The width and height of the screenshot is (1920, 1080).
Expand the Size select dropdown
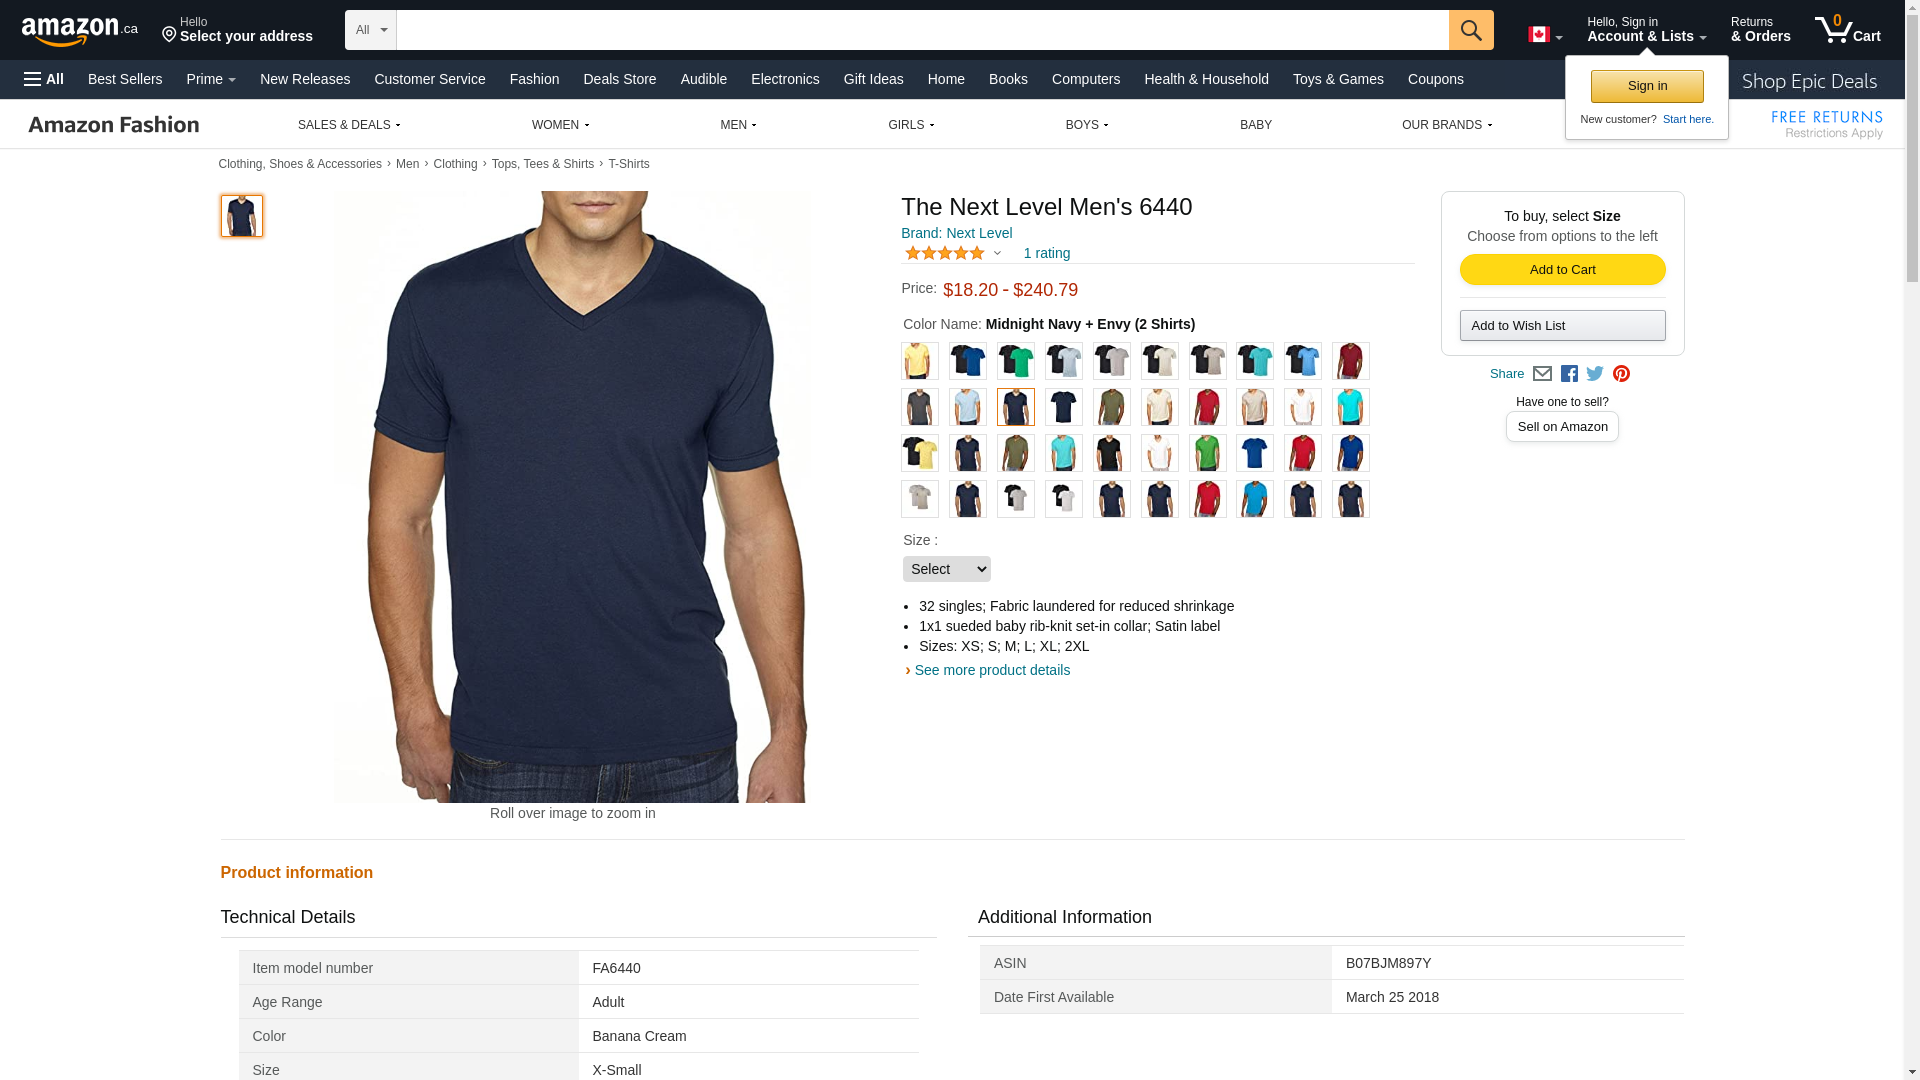(x=946, y=569)
